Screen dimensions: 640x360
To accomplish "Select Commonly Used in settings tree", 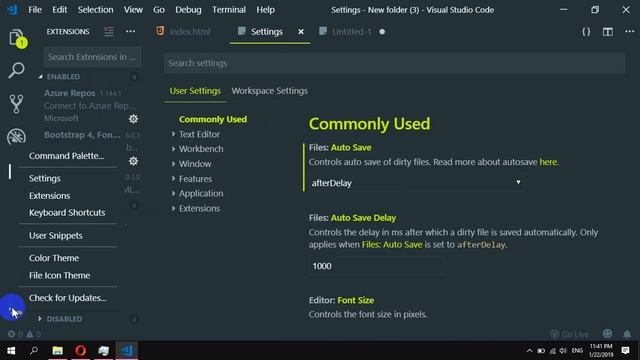I will 213,119.
